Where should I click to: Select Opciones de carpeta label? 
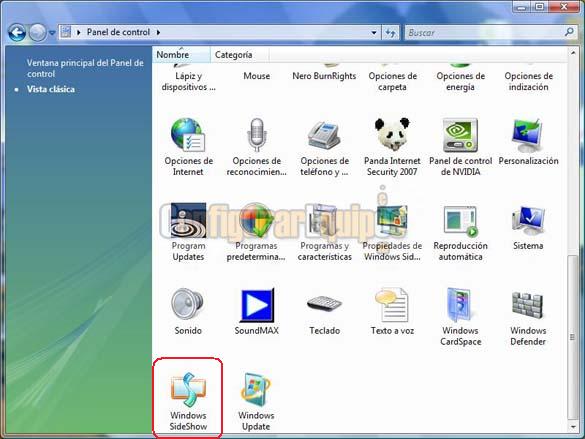(392, 81)
